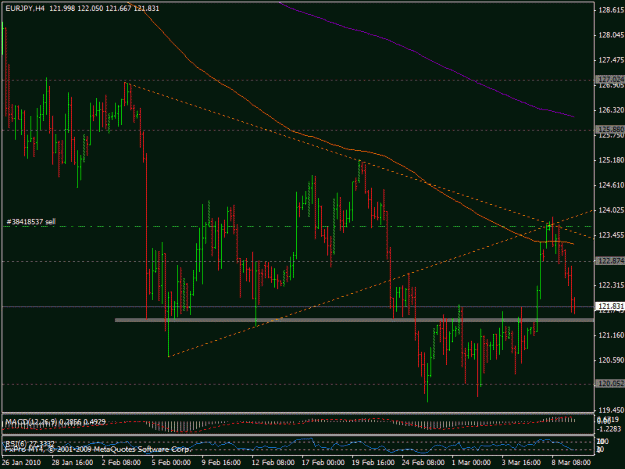Click the 28 Jan 16:00 time label

coord(73,462)
